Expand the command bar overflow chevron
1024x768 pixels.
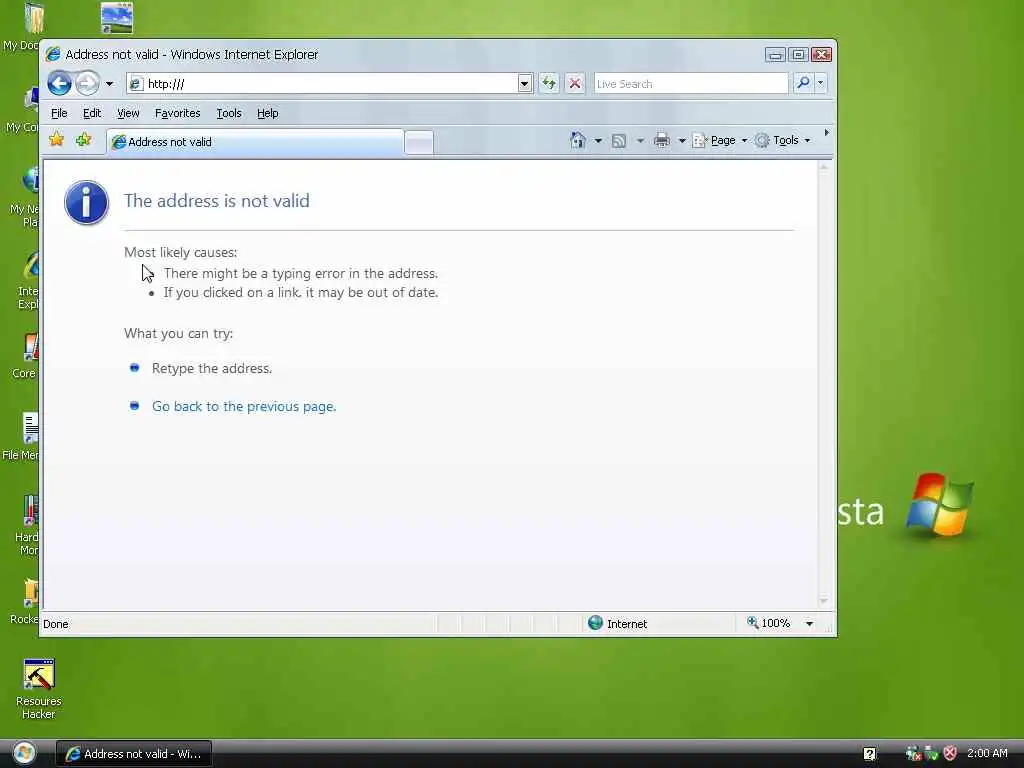pyautogui.click(x=826, y=133)
